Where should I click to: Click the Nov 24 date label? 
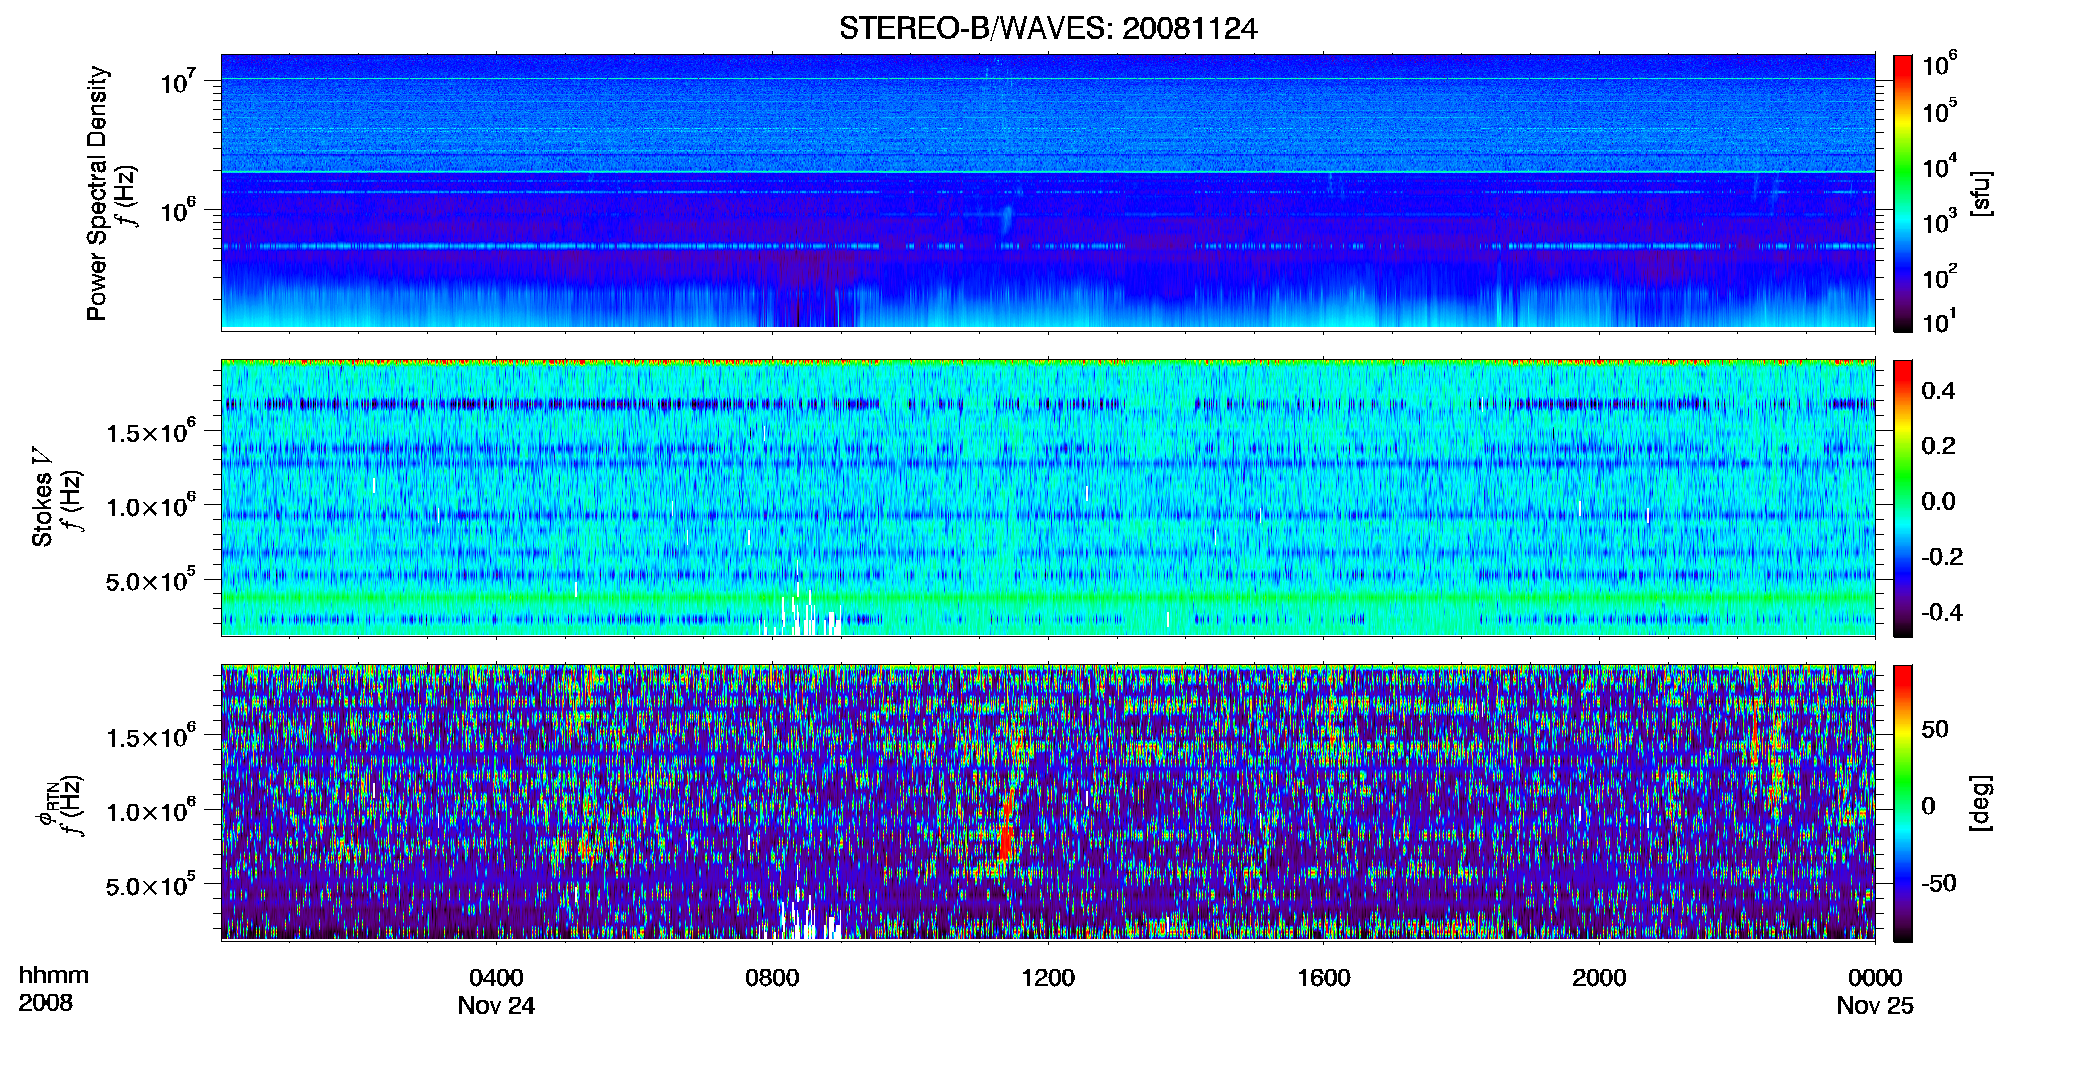(496, 1006)
